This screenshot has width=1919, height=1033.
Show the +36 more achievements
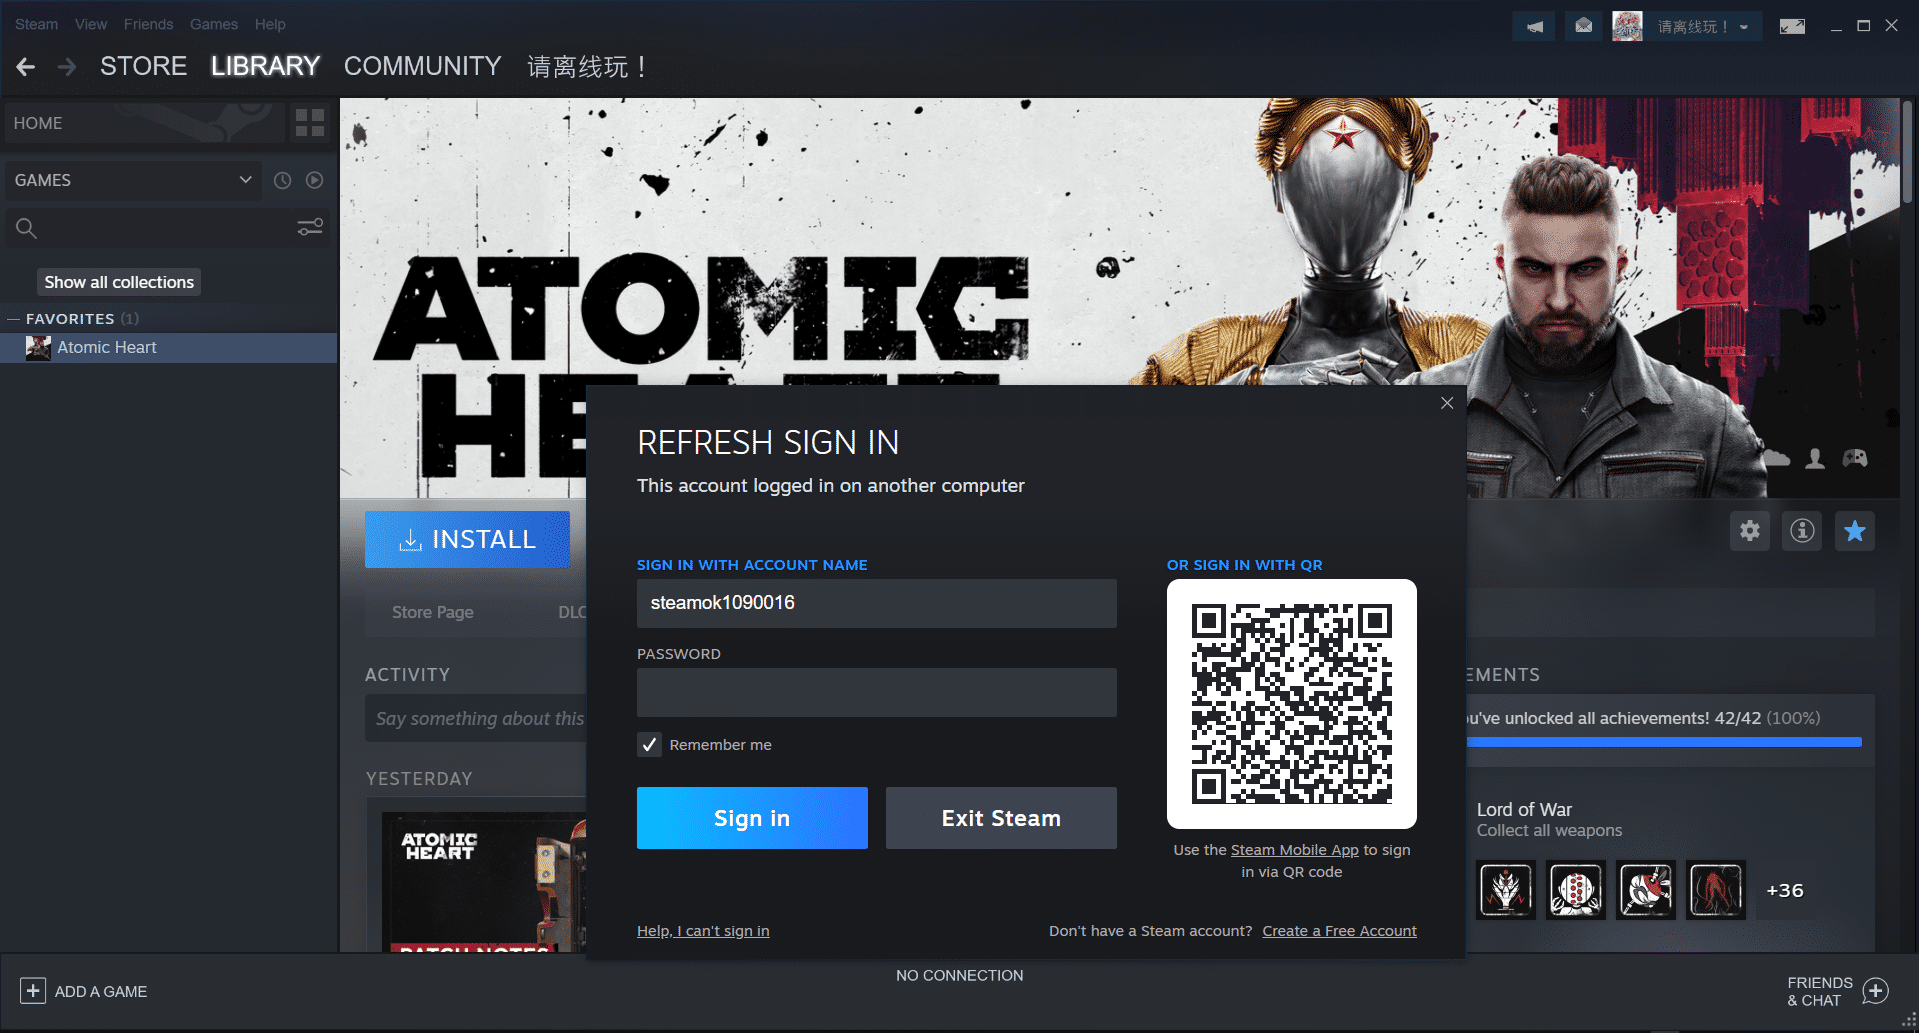[x=1785, y=890]
